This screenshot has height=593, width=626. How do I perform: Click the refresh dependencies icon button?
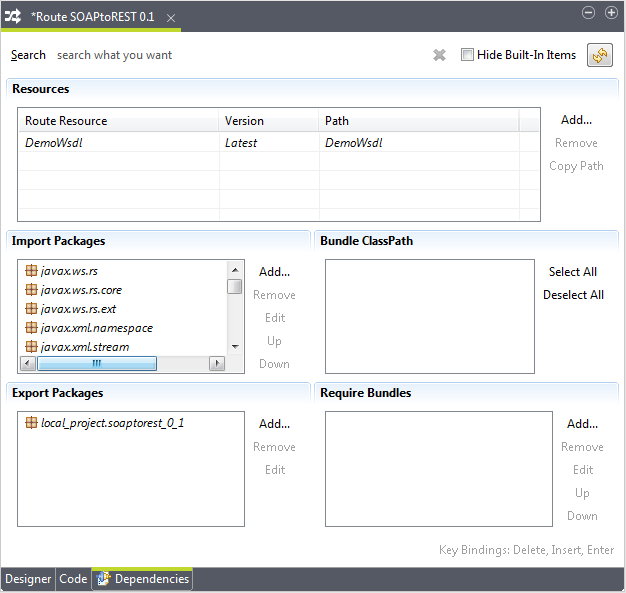click(600, 56)
